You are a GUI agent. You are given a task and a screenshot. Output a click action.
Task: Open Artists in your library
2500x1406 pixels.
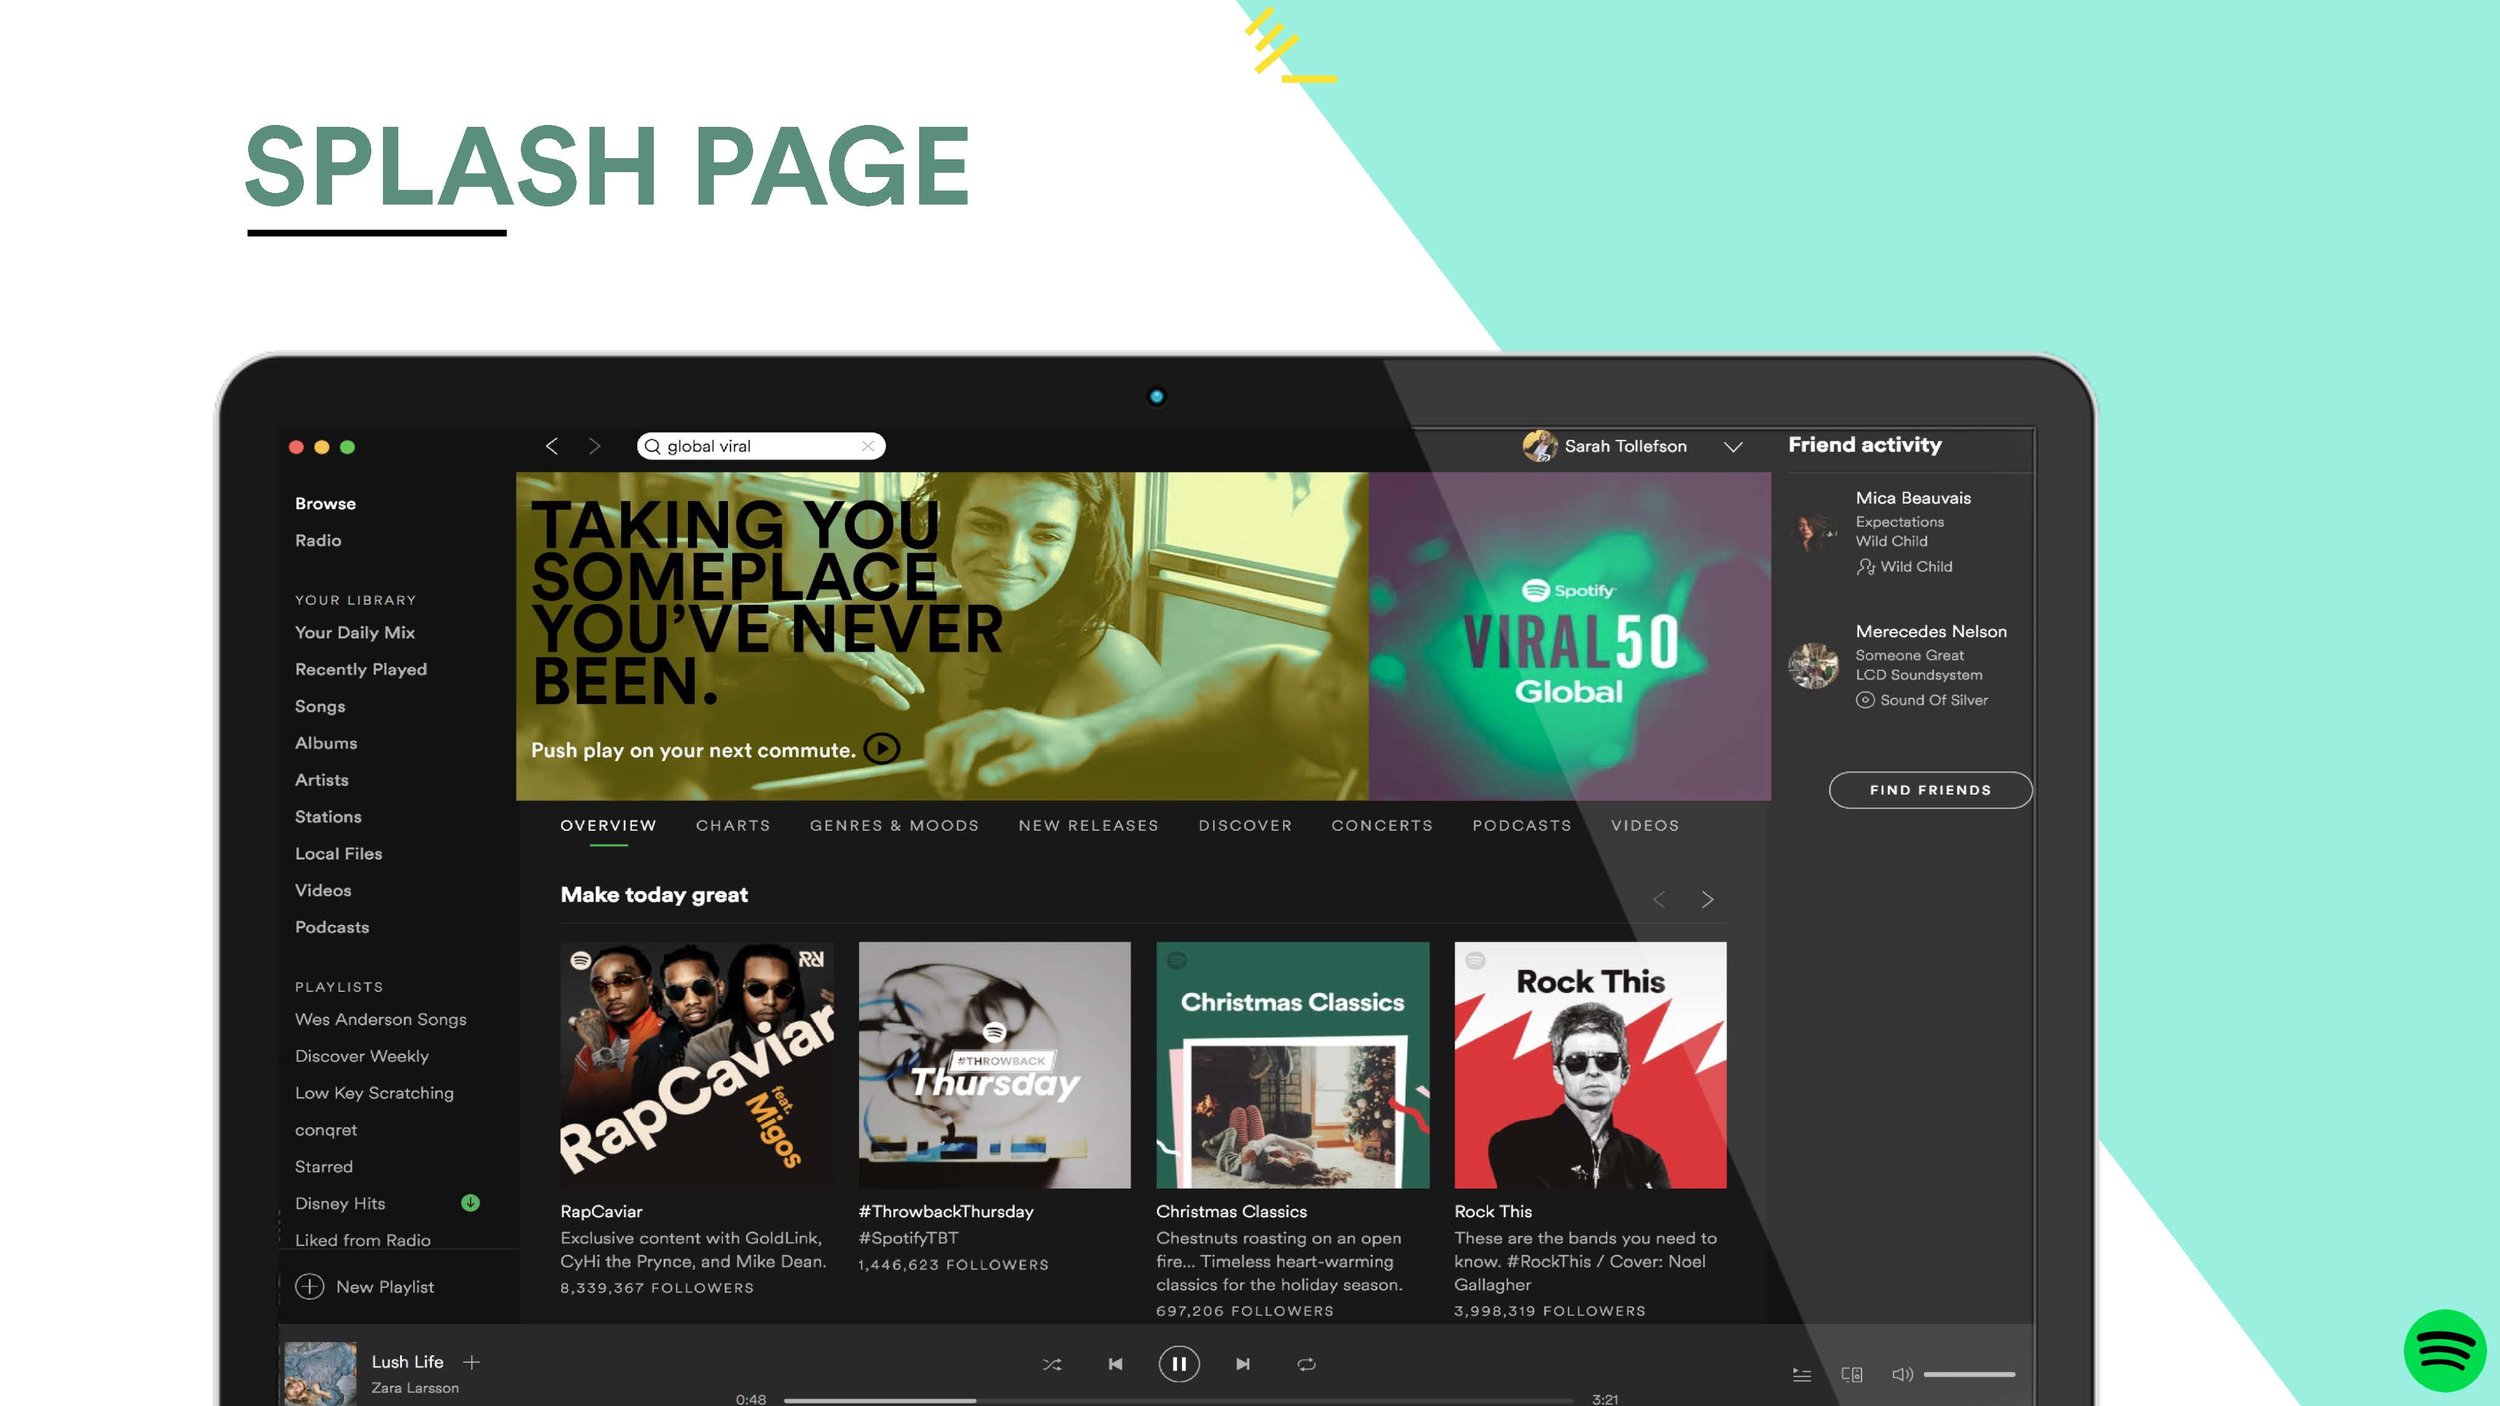coord(322,780)
